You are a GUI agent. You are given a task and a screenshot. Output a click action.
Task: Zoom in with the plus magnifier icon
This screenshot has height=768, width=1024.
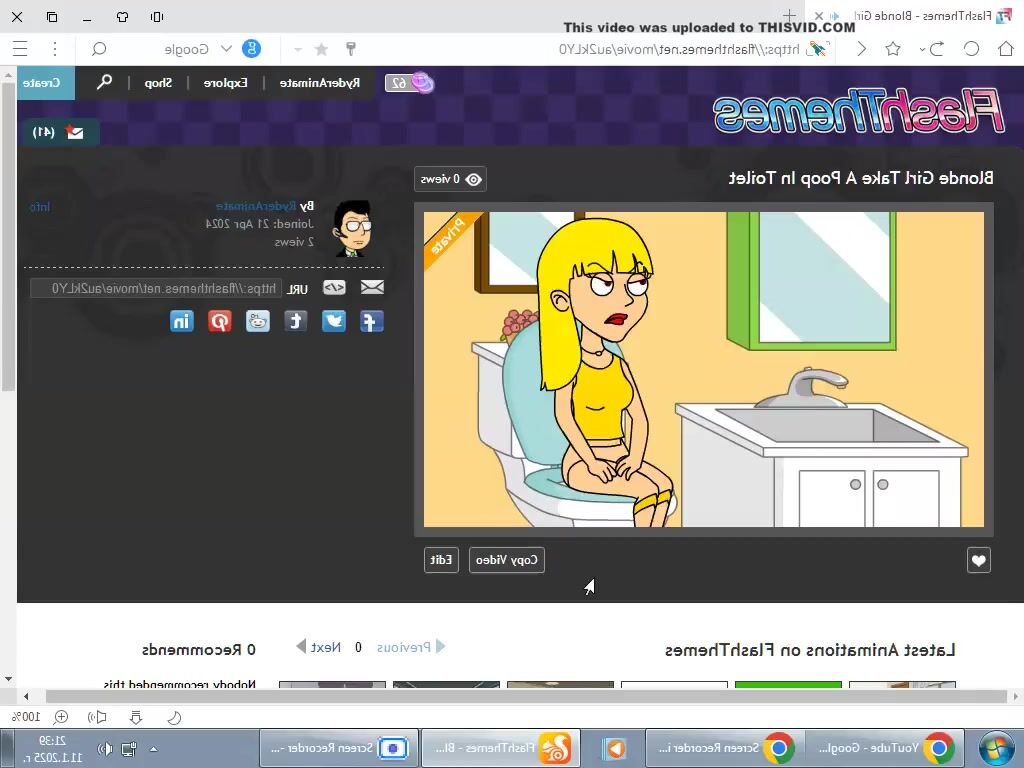61,717
